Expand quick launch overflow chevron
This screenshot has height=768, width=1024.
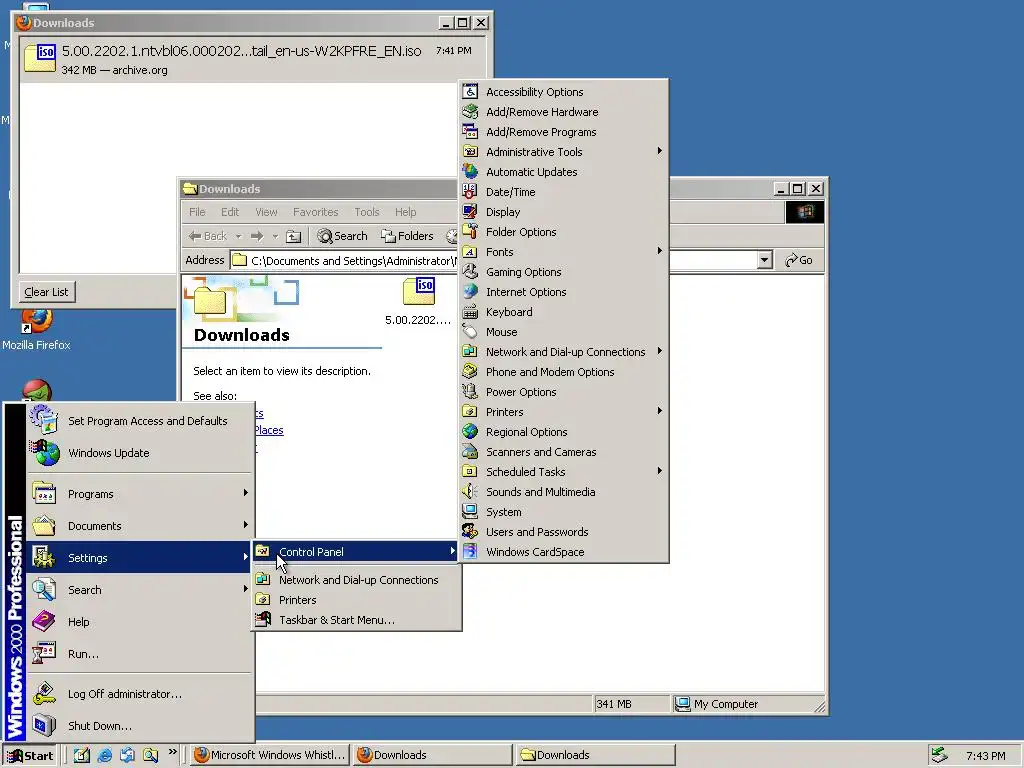pyautogui.click(x=172, y=752)
